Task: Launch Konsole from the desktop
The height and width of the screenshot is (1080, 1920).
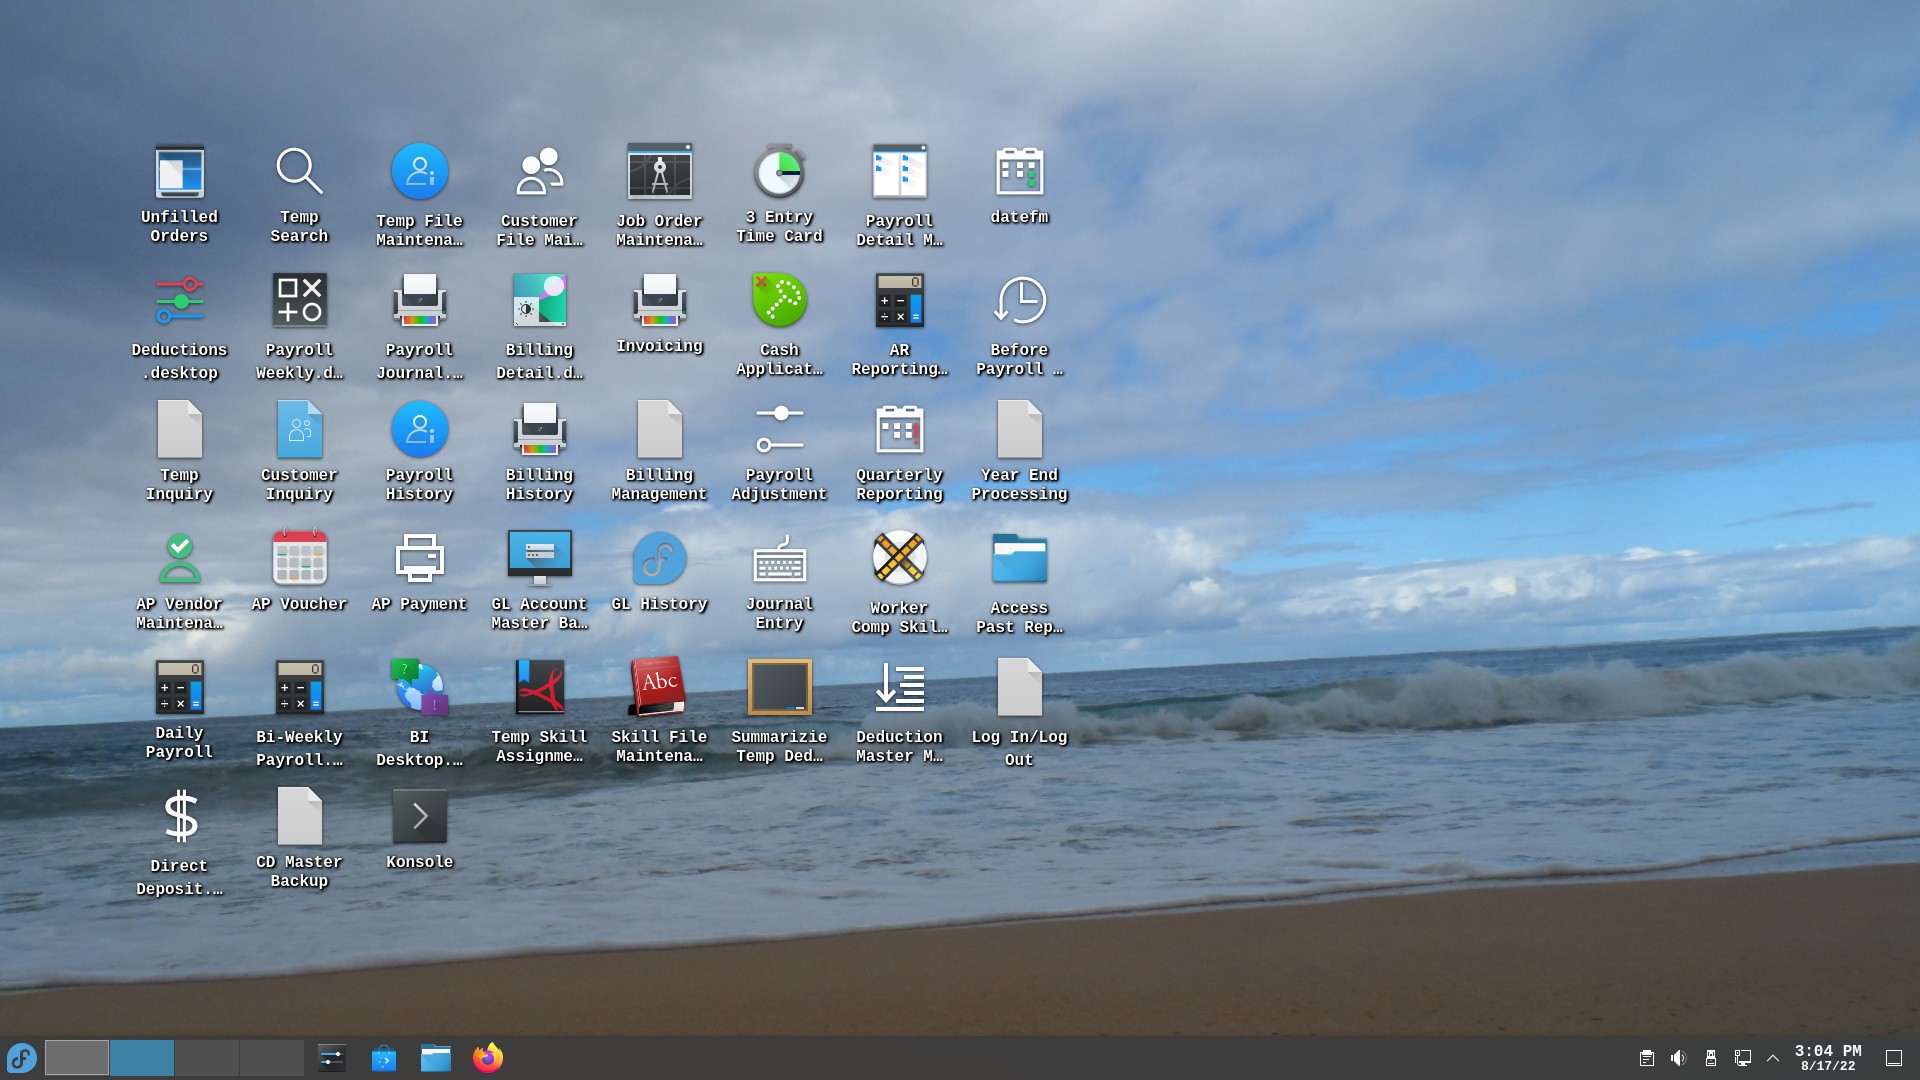Action: 419,817
